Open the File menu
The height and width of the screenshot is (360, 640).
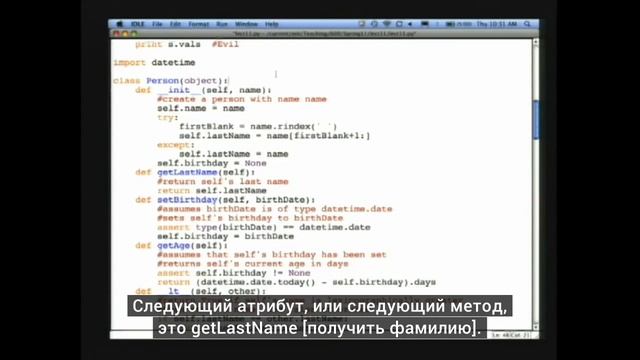(157, 24)
